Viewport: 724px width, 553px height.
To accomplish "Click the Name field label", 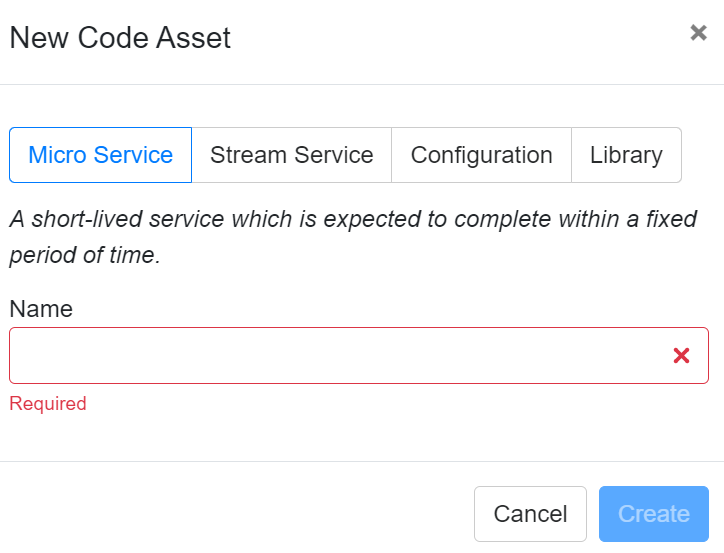I will click(41, 309).
